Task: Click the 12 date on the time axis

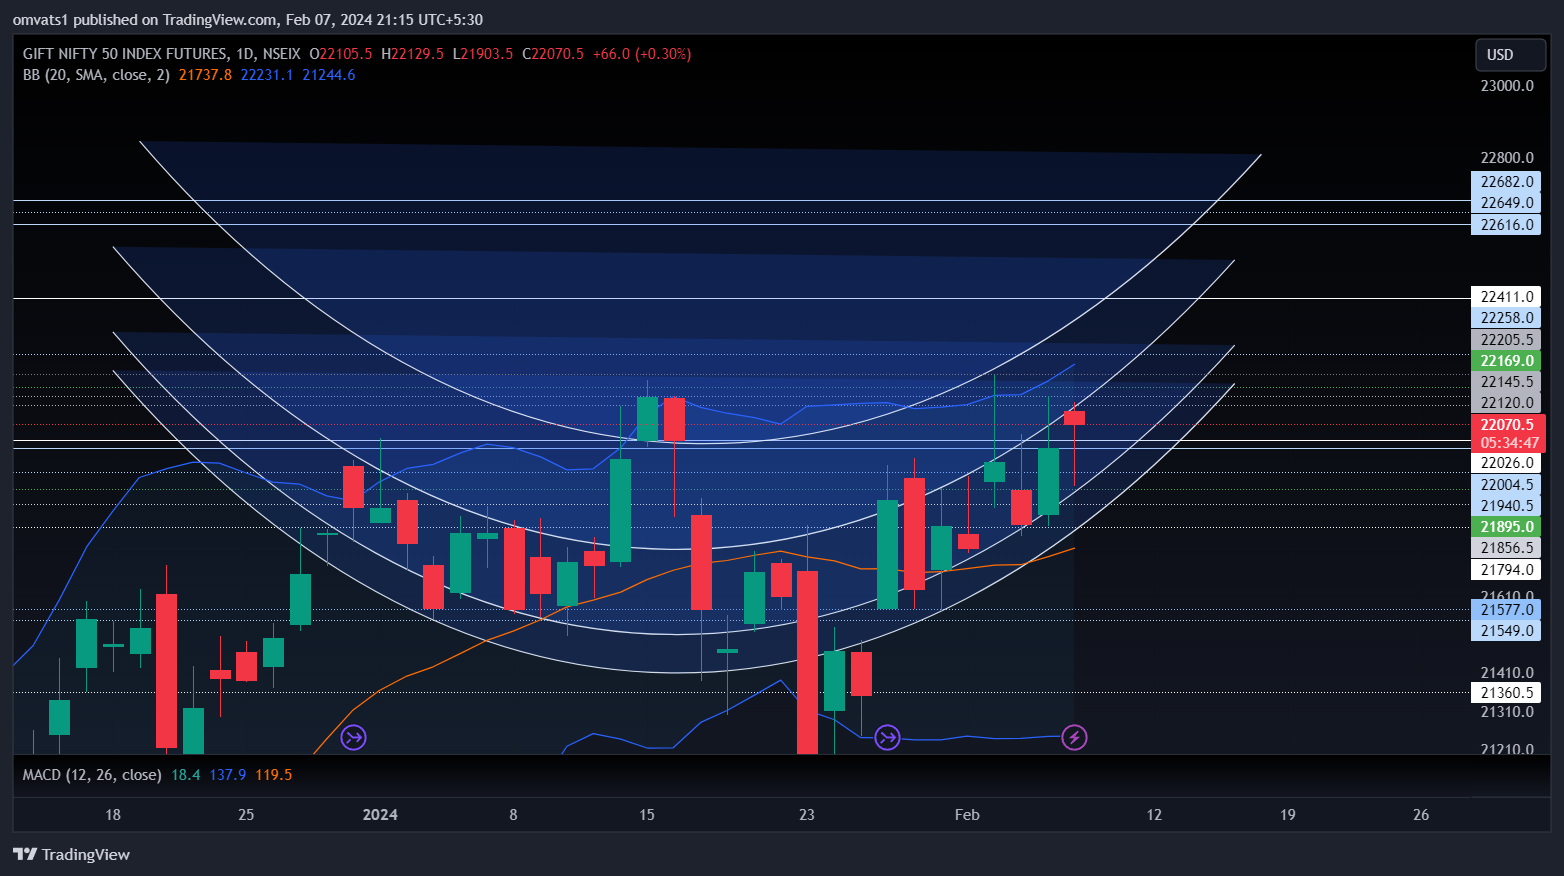Action: tap(1154, 815)
